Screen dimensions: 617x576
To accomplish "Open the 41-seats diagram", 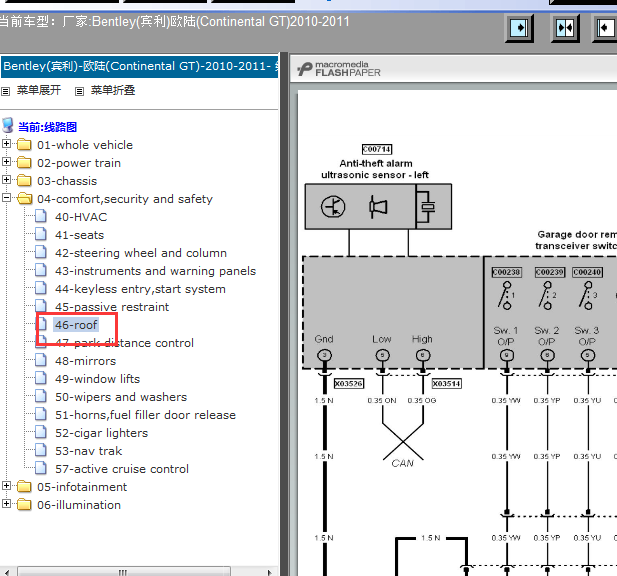I will click(79, 235).
